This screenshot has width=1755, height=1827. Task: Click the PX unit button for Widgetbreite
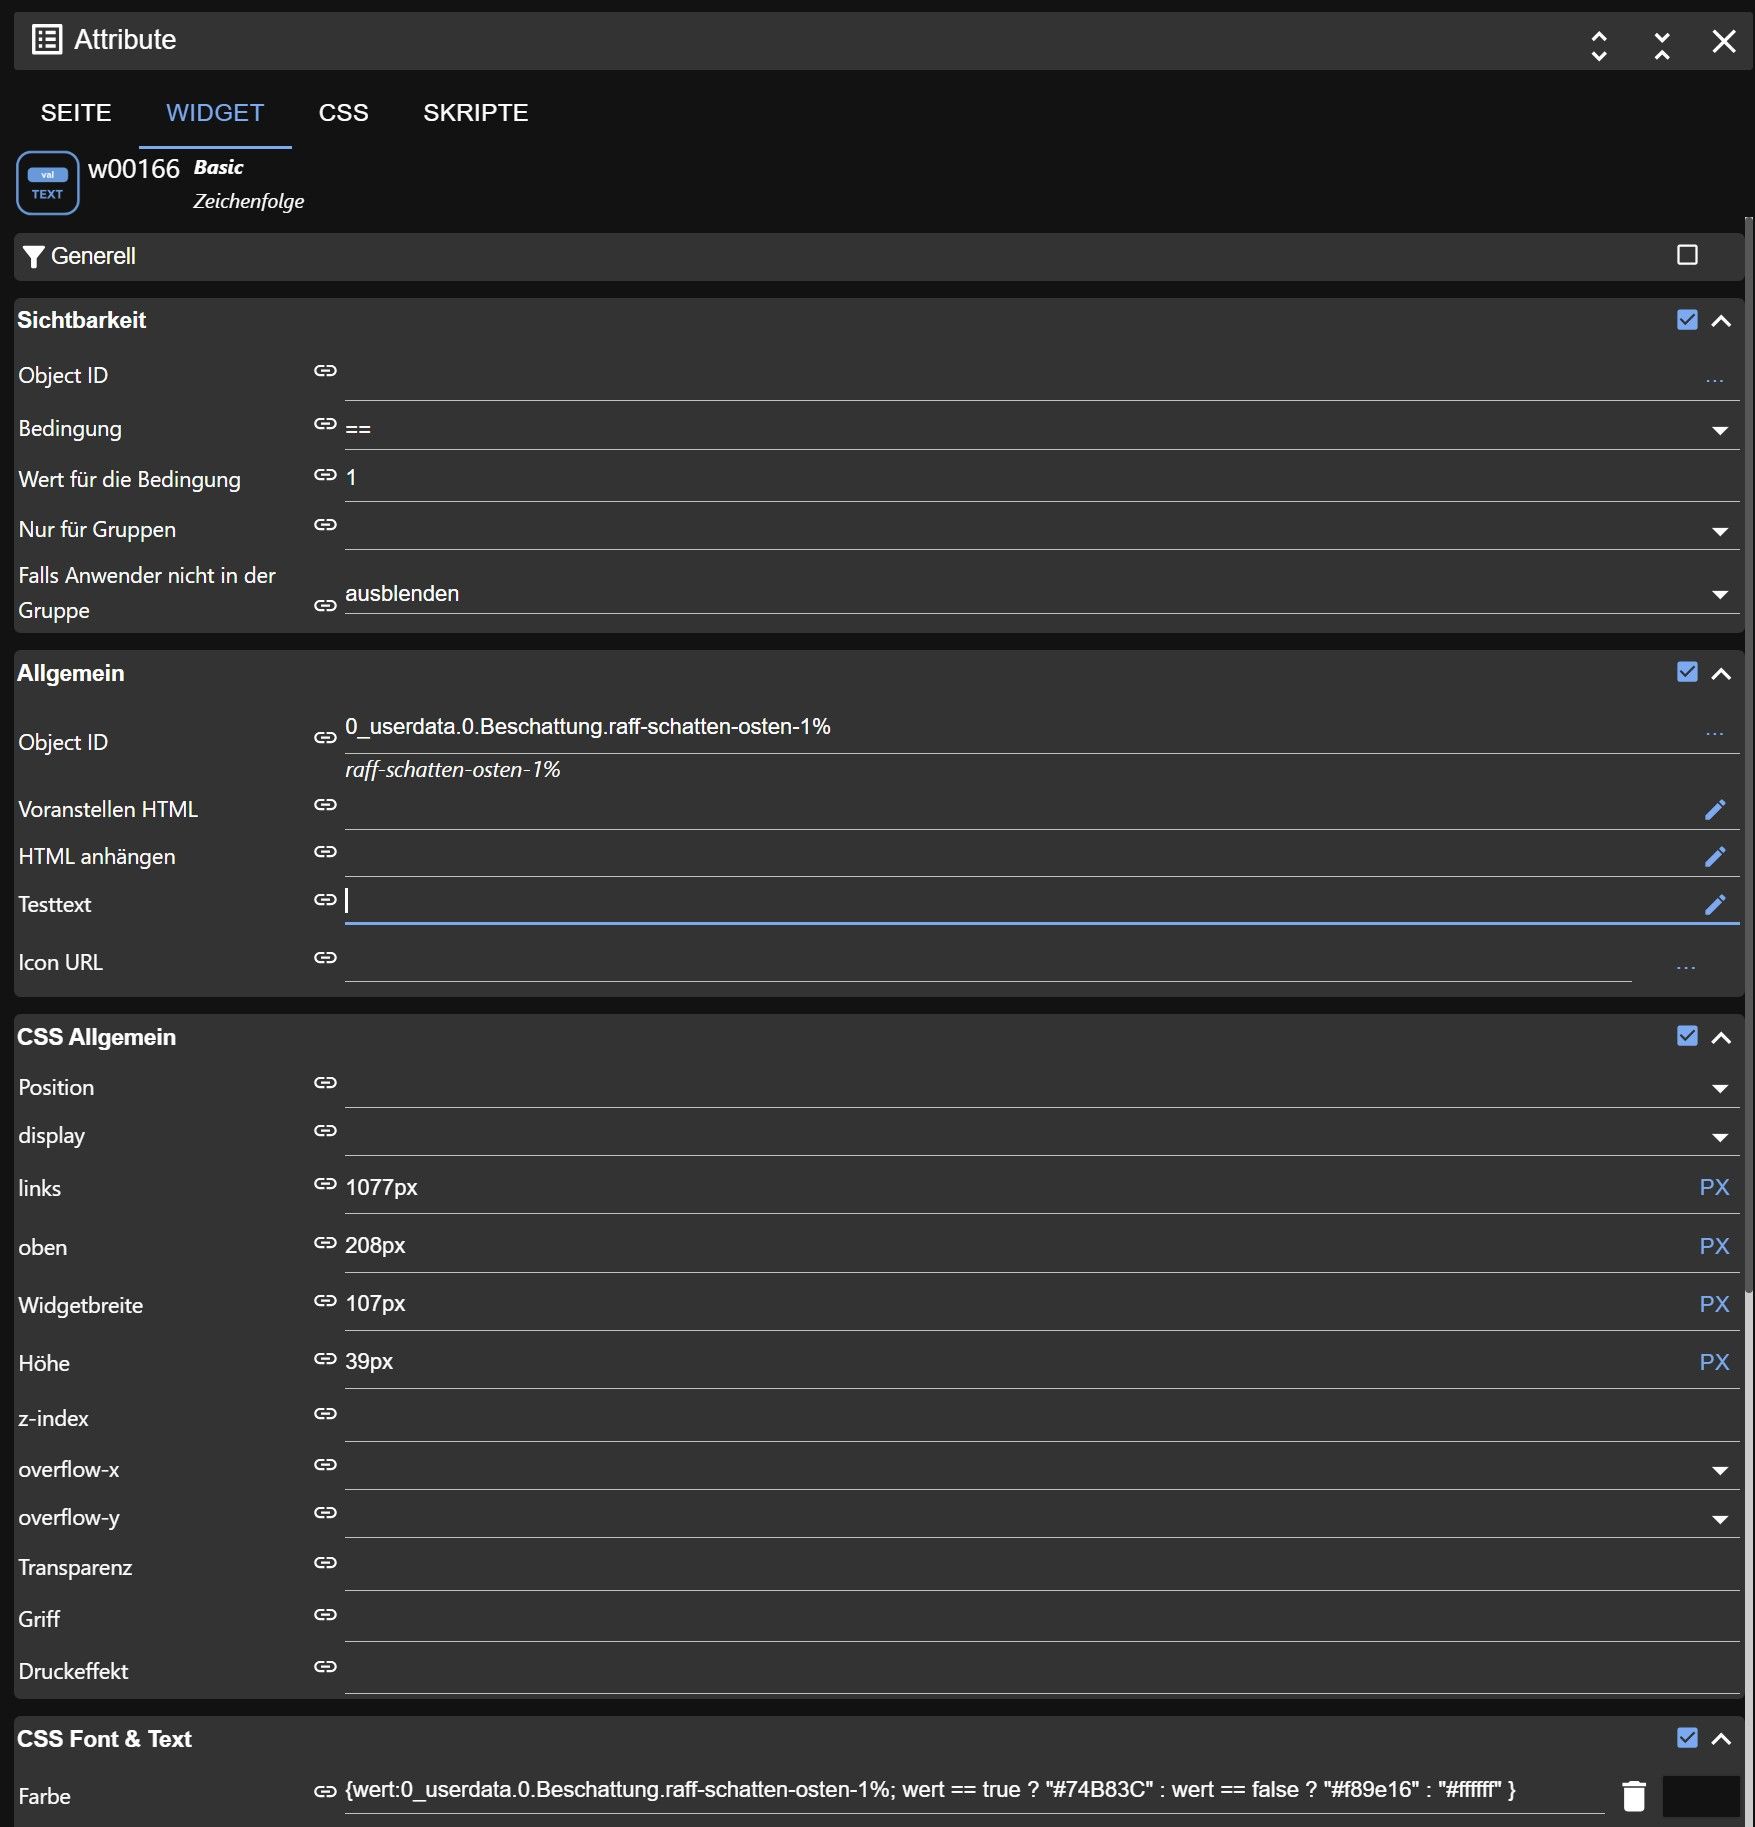[1714, 1304]
